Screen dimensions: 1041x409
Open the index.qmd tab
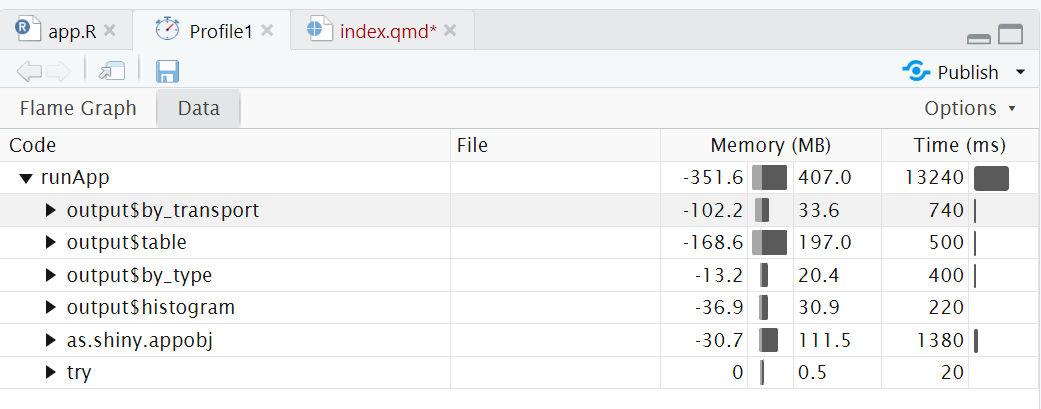[387, 30]
